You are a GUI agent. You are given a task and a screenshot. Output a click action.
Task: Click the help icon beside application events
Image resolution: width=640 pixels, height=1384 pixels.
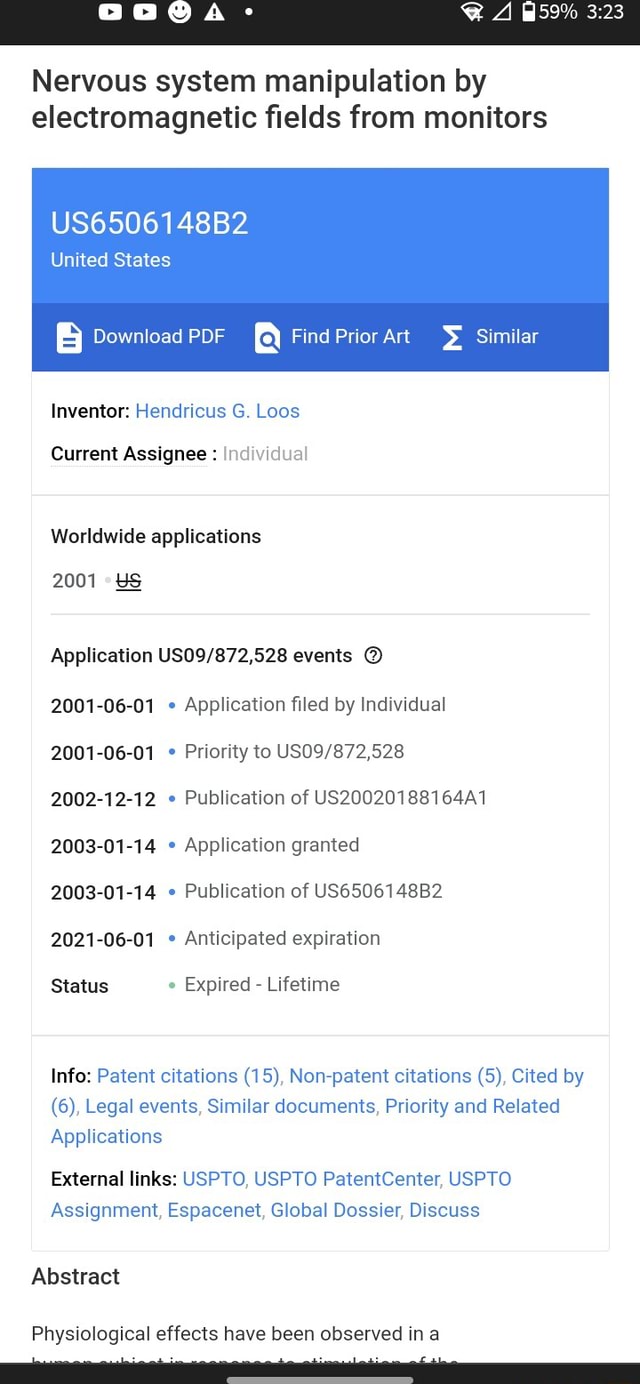pos(374,656)
